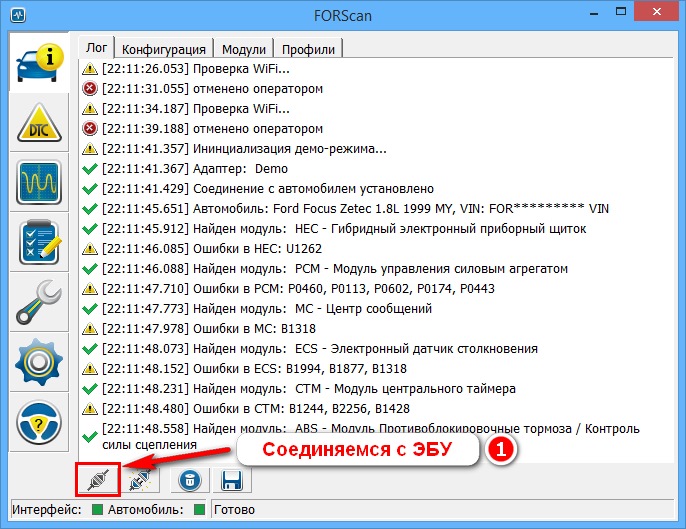Screen dimensions: 686x529
Task: Select the 22:11:26.053 'Проверка WiFi' log line
Action: tap(376, 69)
